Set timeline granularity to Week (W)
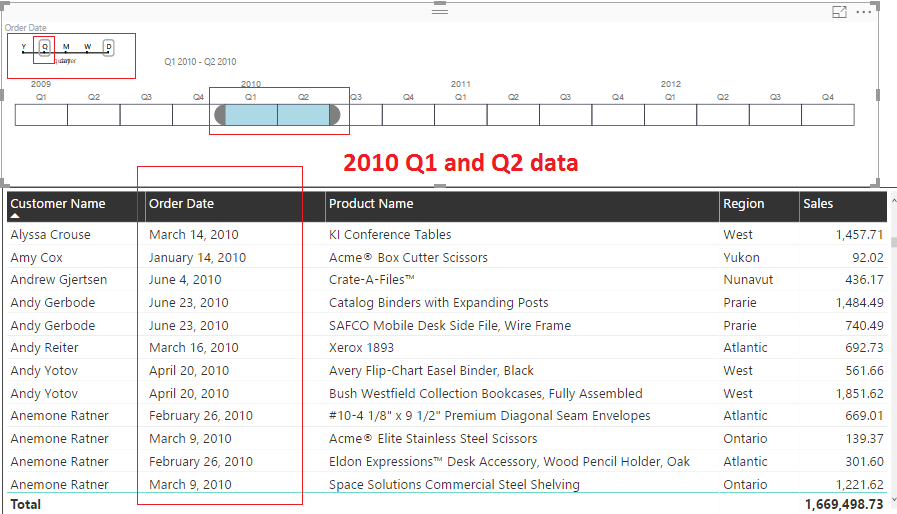This screenshot has width=897, height=514. 87,47
